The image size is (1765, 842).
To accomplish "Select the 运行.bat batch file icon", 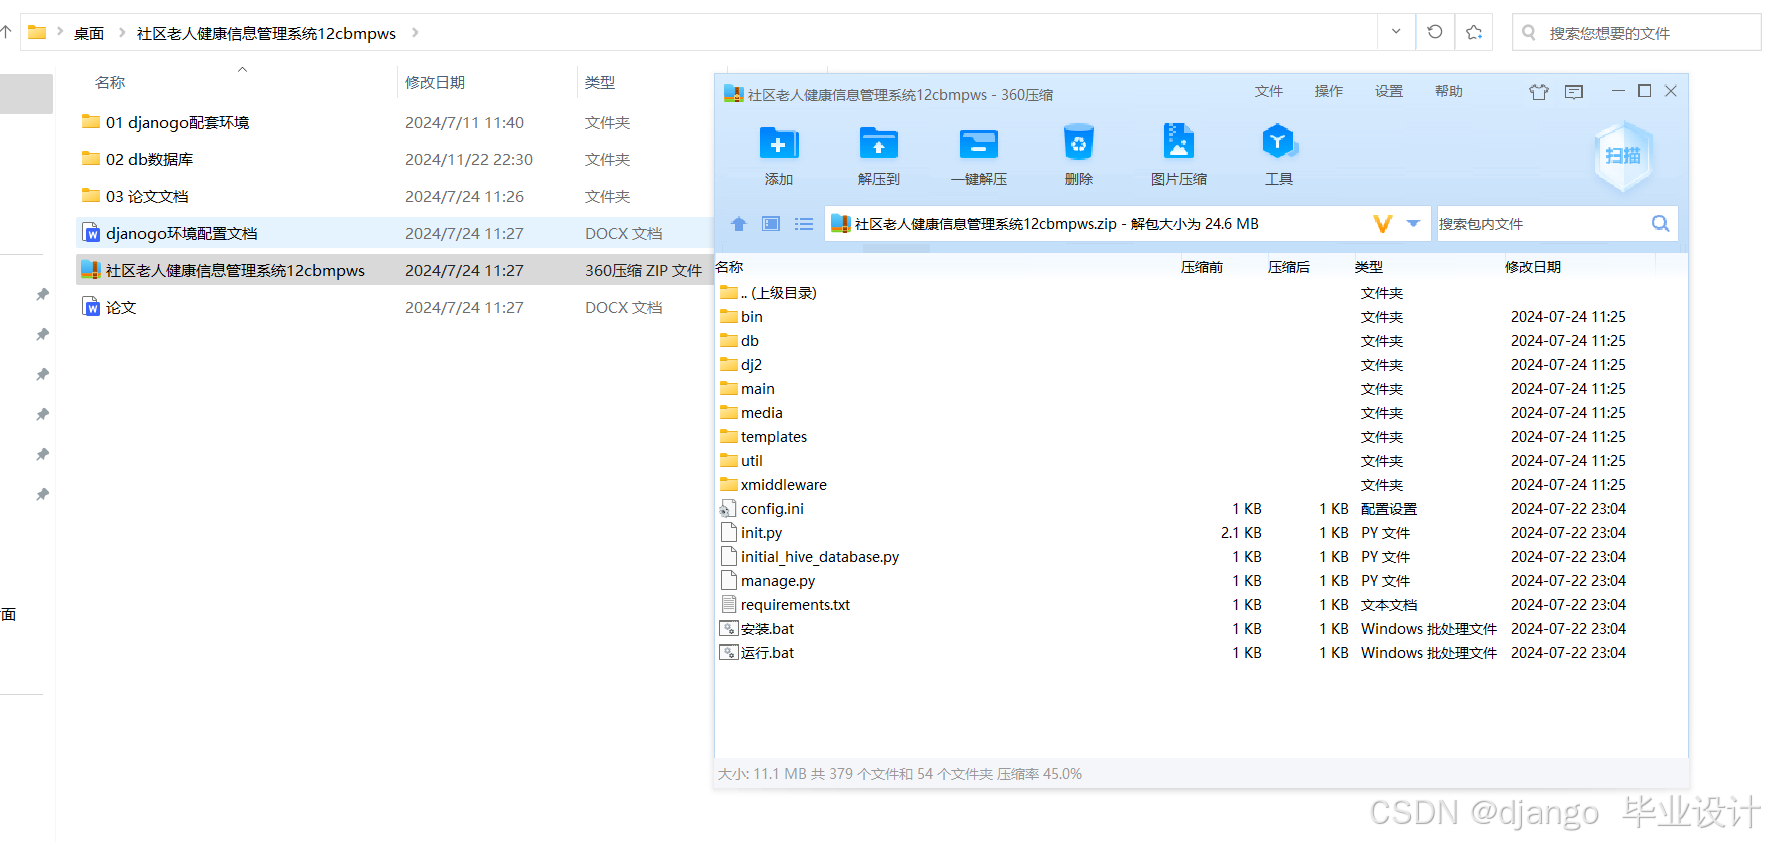I will pos(728,653).
